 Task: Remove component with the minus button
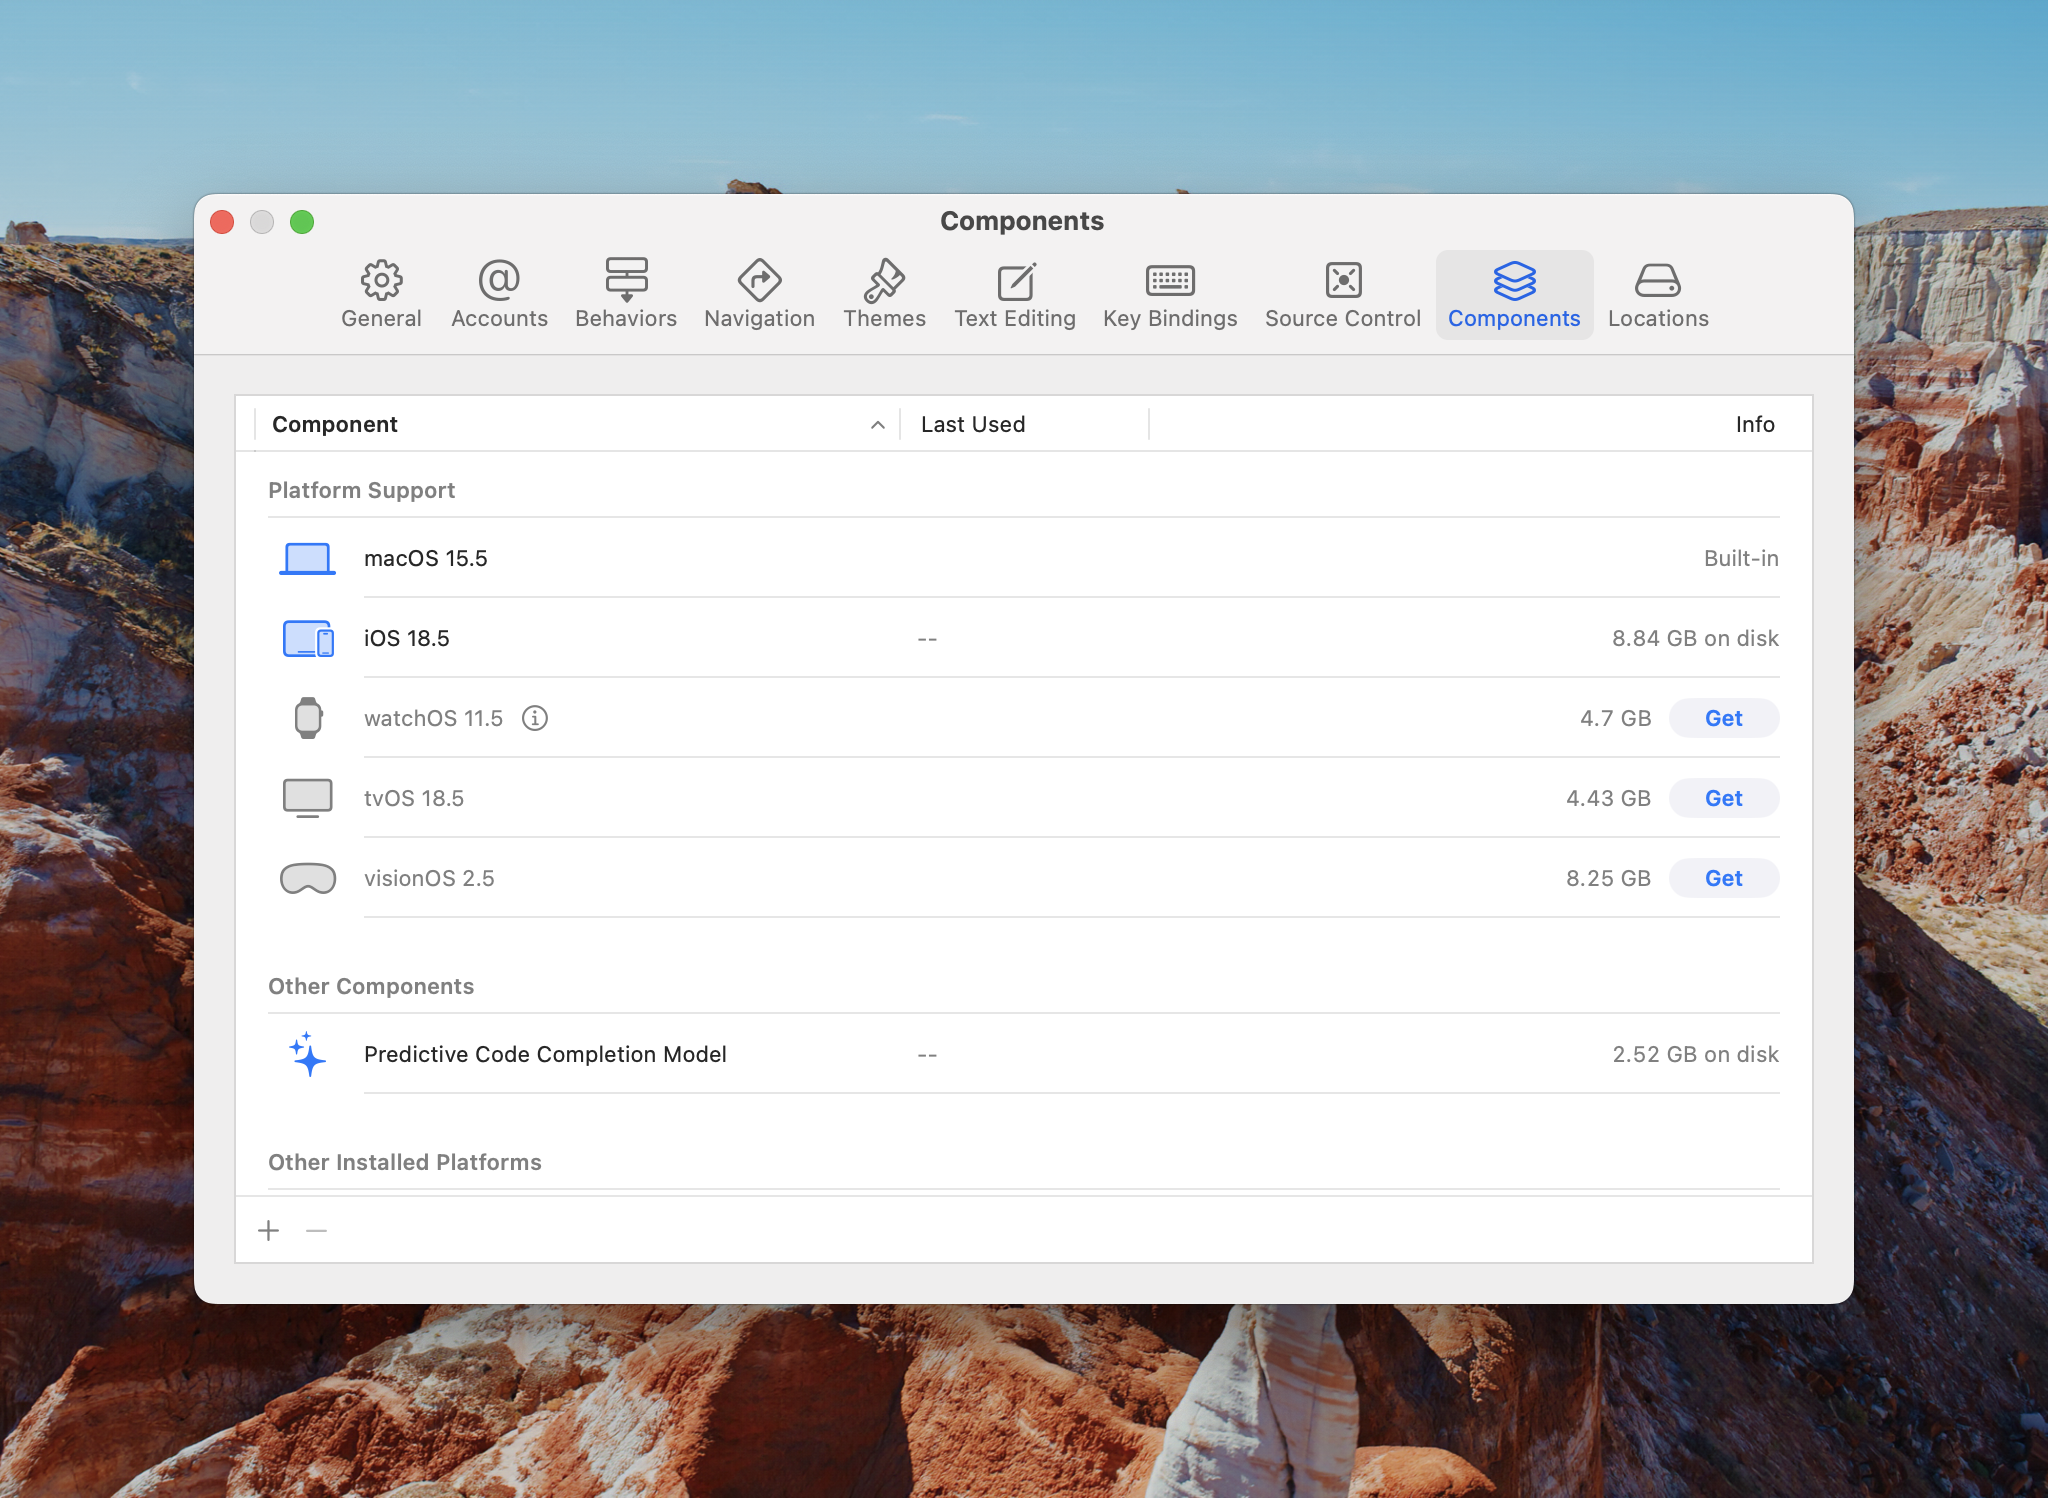click(316, 1230)
